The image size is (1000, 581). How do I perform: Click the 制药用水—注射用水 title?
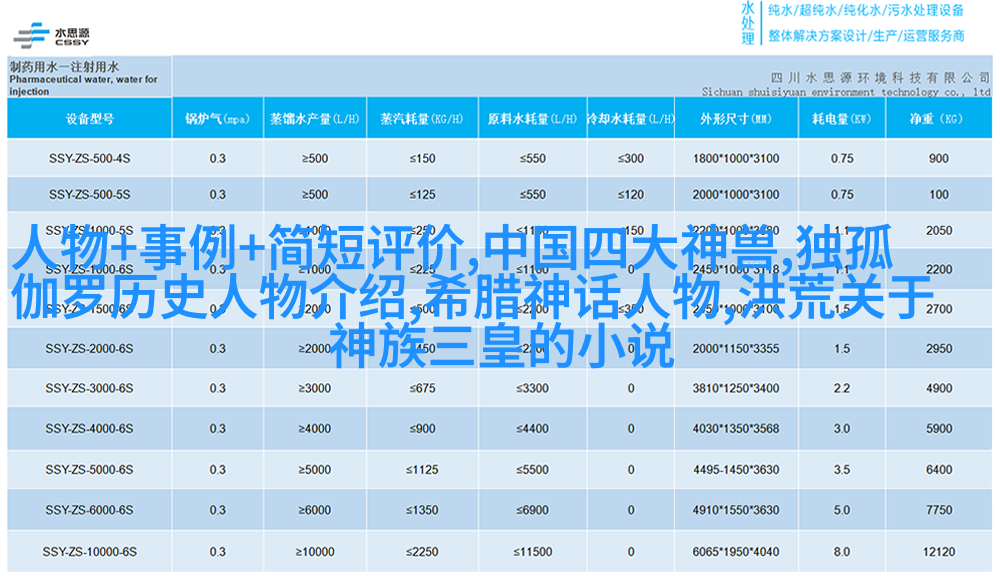[x=64, y=66]
